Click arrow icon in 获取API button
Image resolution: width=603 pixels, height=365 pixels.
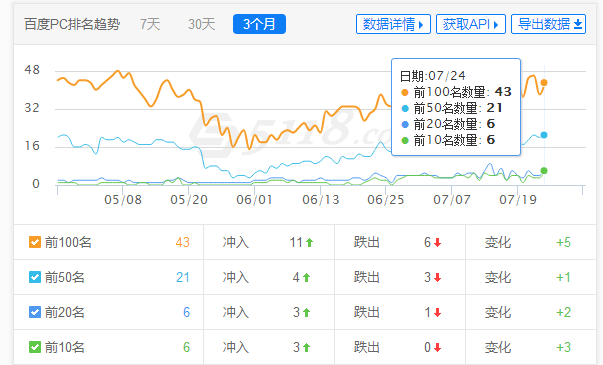click(496, 25)
